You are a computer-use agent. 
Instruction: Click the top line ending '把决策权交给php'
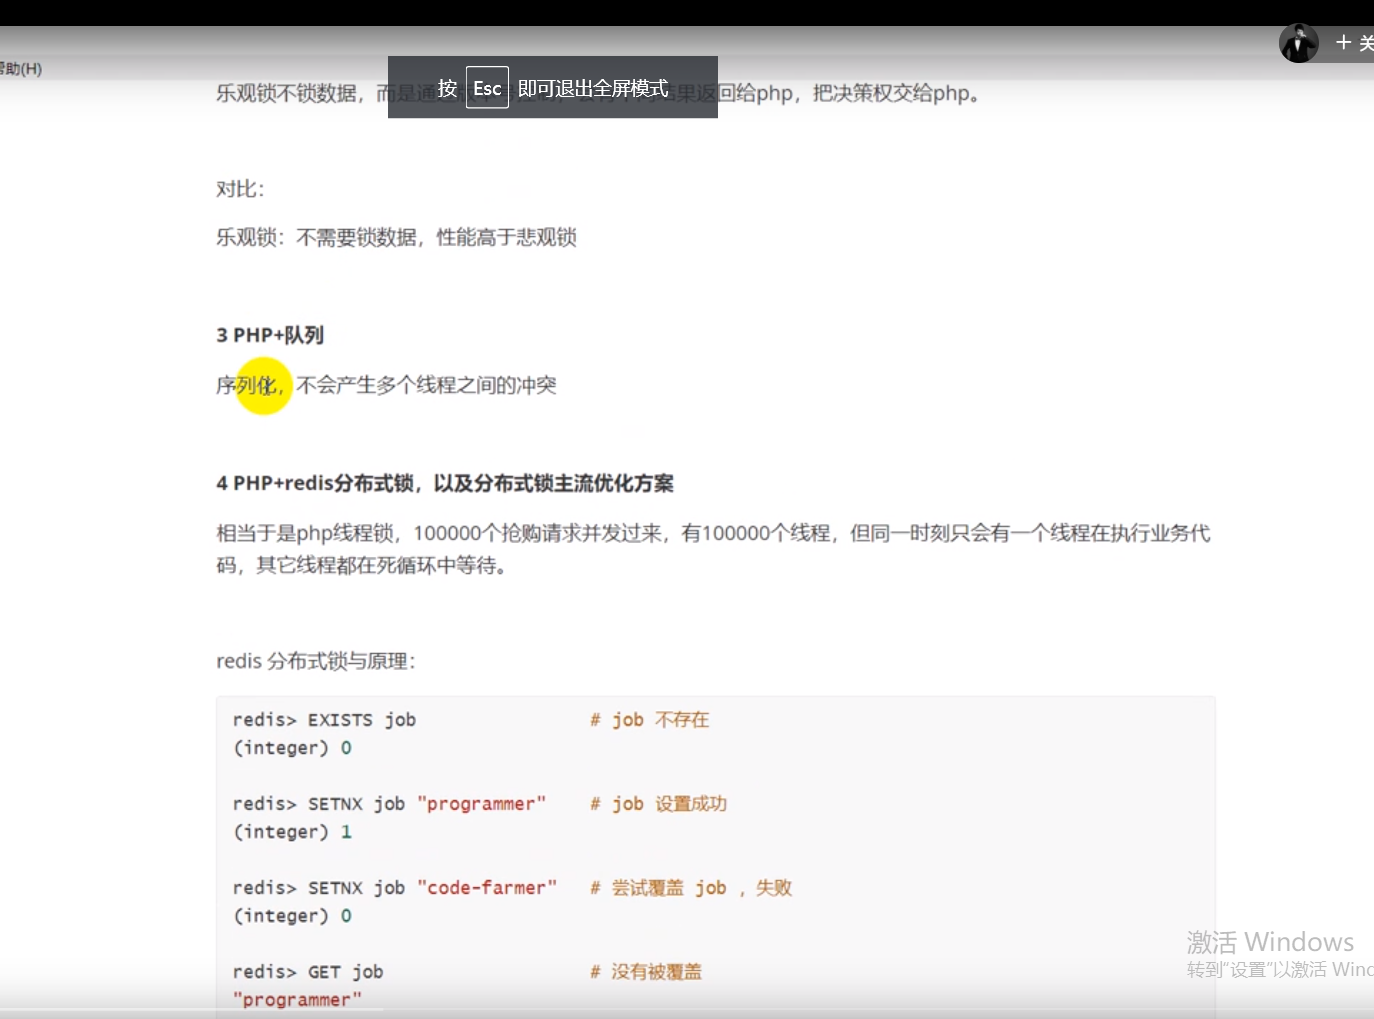pyautogui.click(x=598, y=93)
